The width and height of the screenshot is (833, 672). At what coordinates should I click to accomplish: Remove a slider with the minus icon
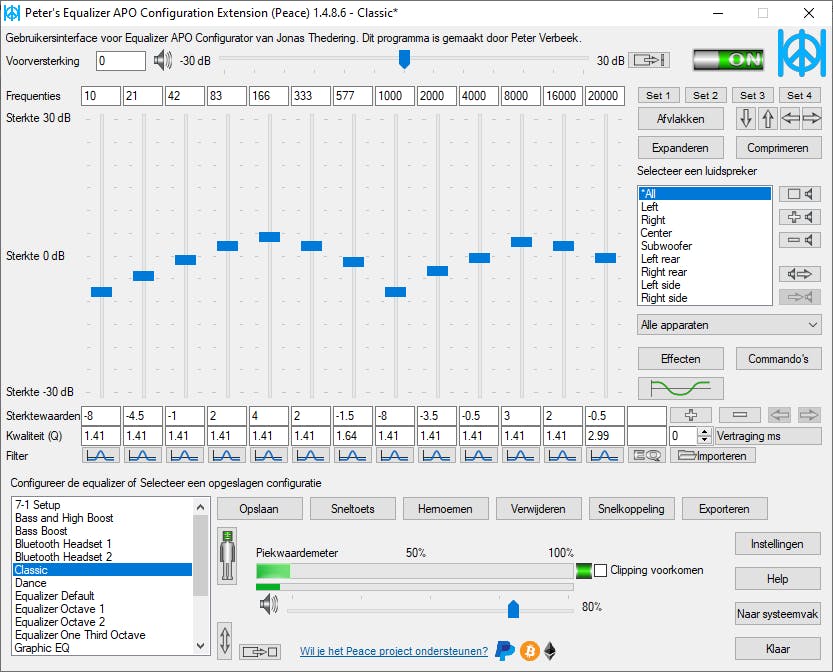[740, 415]
